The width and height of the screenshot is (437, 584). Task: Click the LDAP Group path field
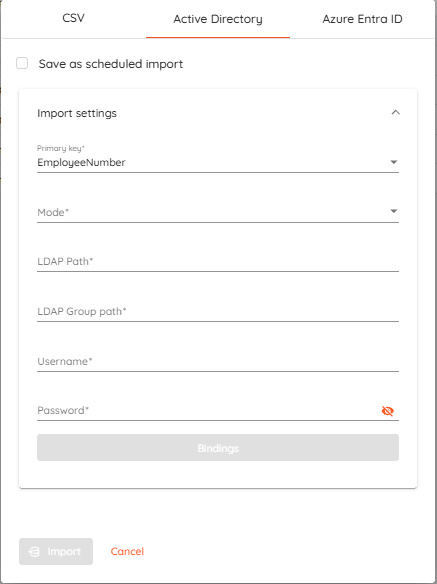[x=218, y=311]
